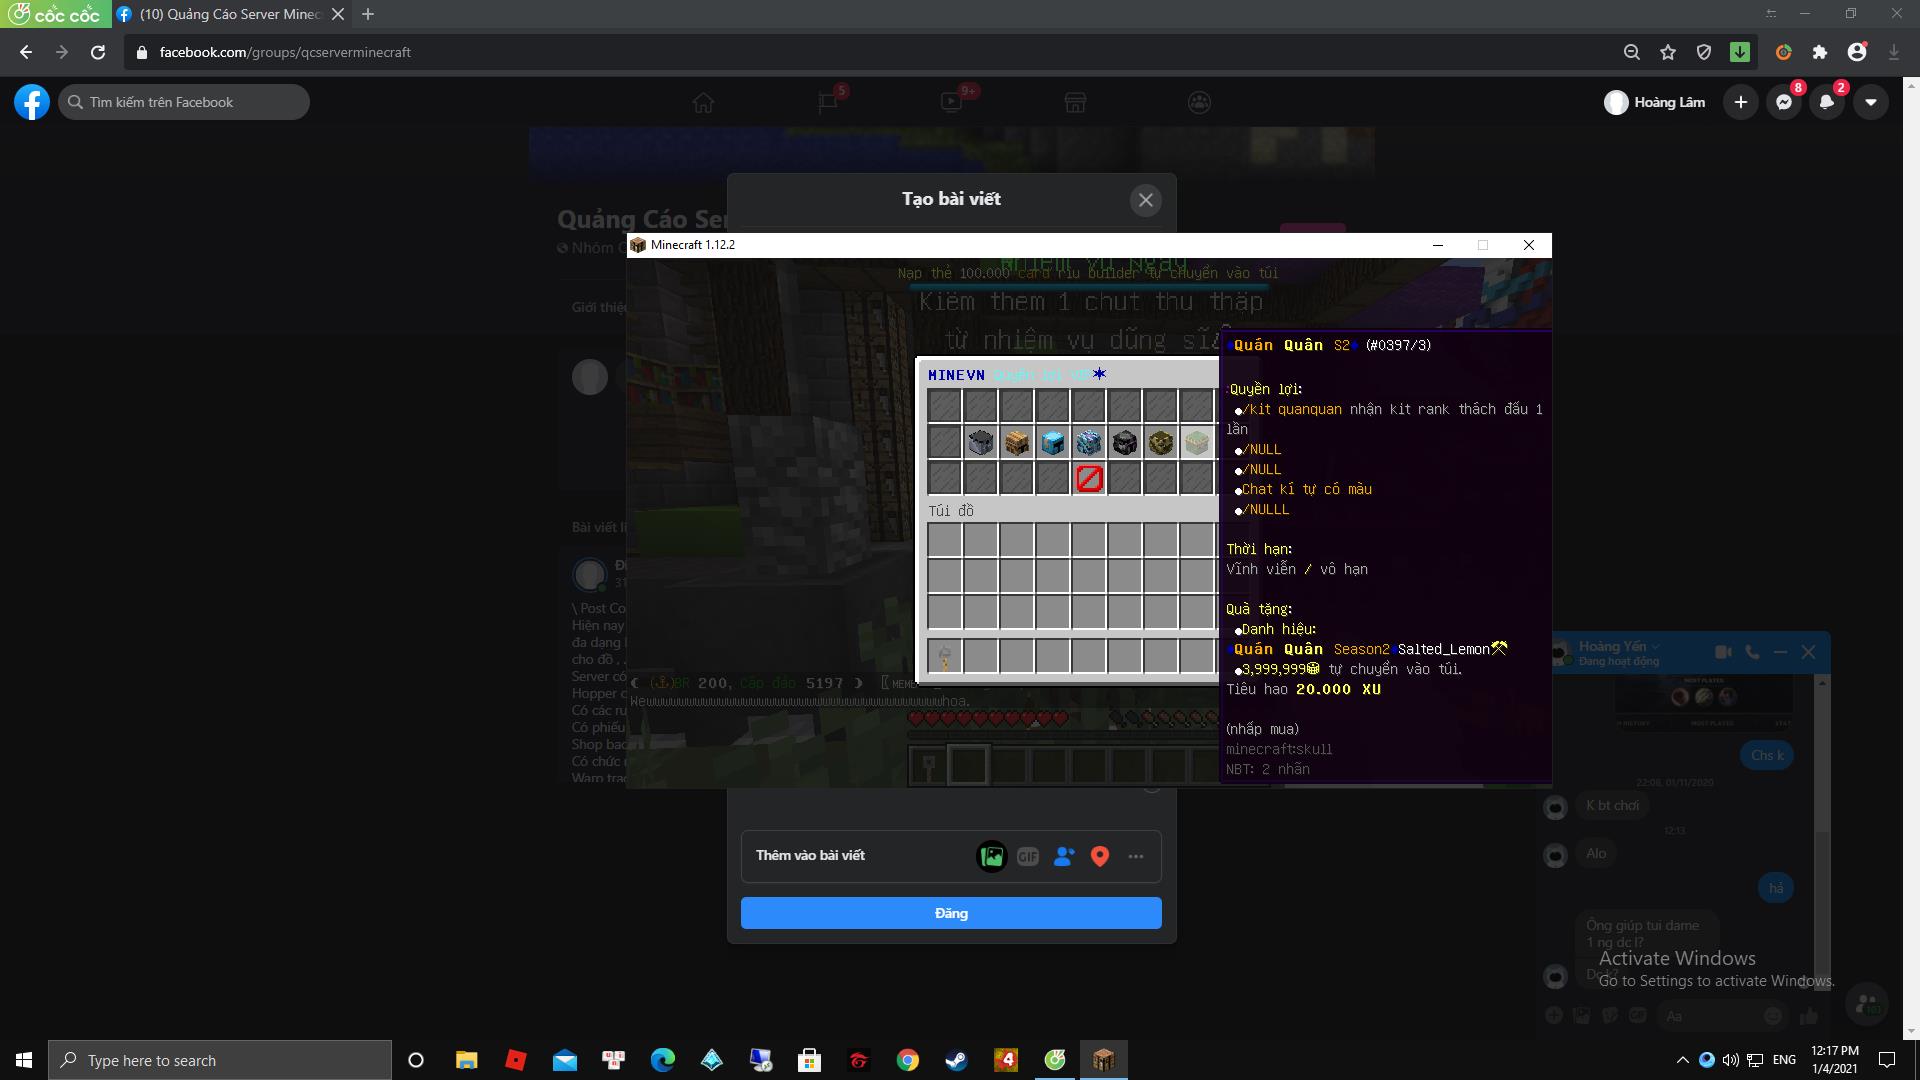Show hidden system tray icons chevron
The height and width of the screenshot is (1080, 1920).
click(1682, 1060)
